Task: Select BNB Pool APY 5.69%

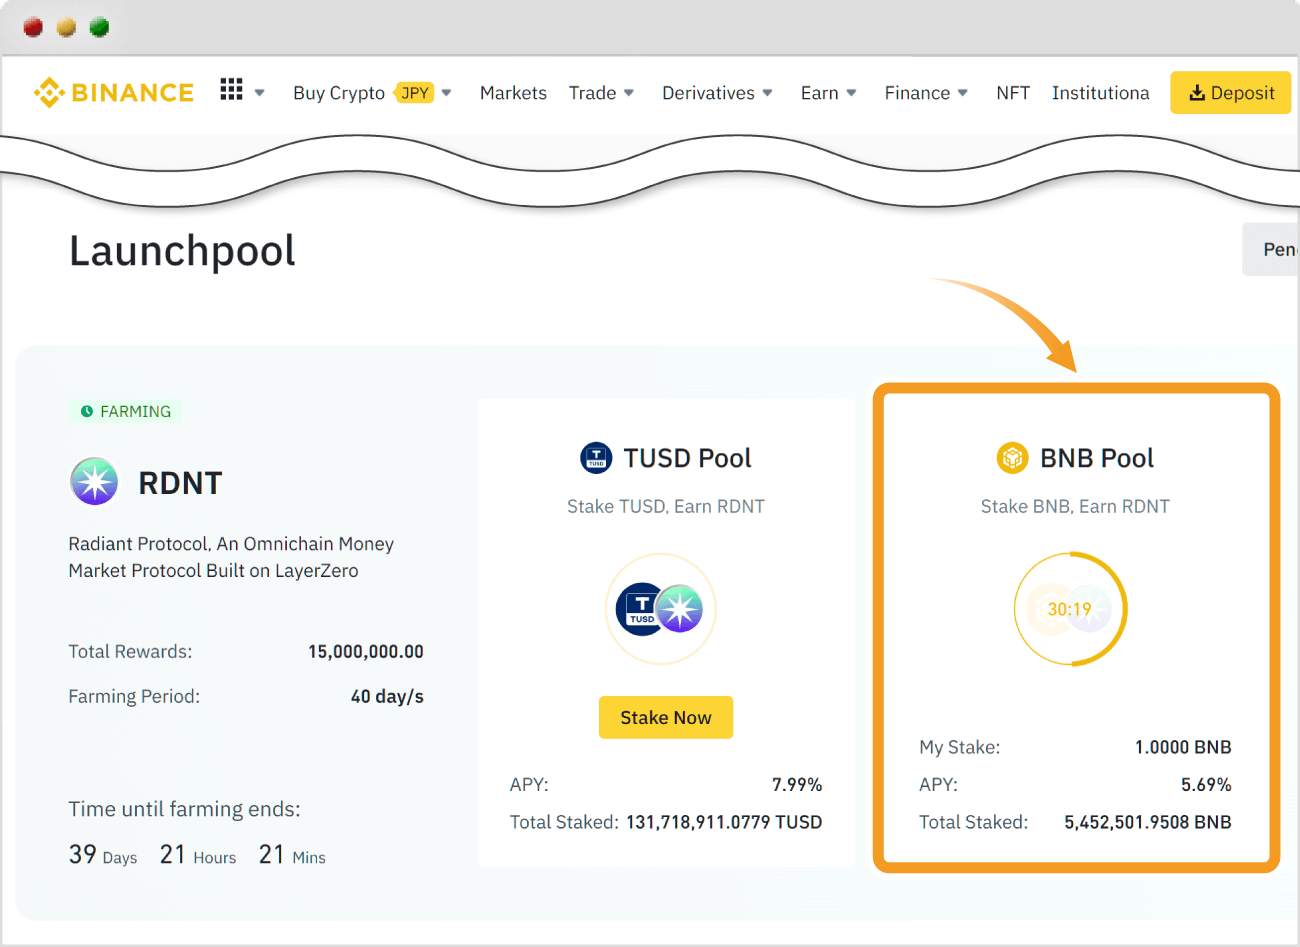Action: pos(1206,785)
